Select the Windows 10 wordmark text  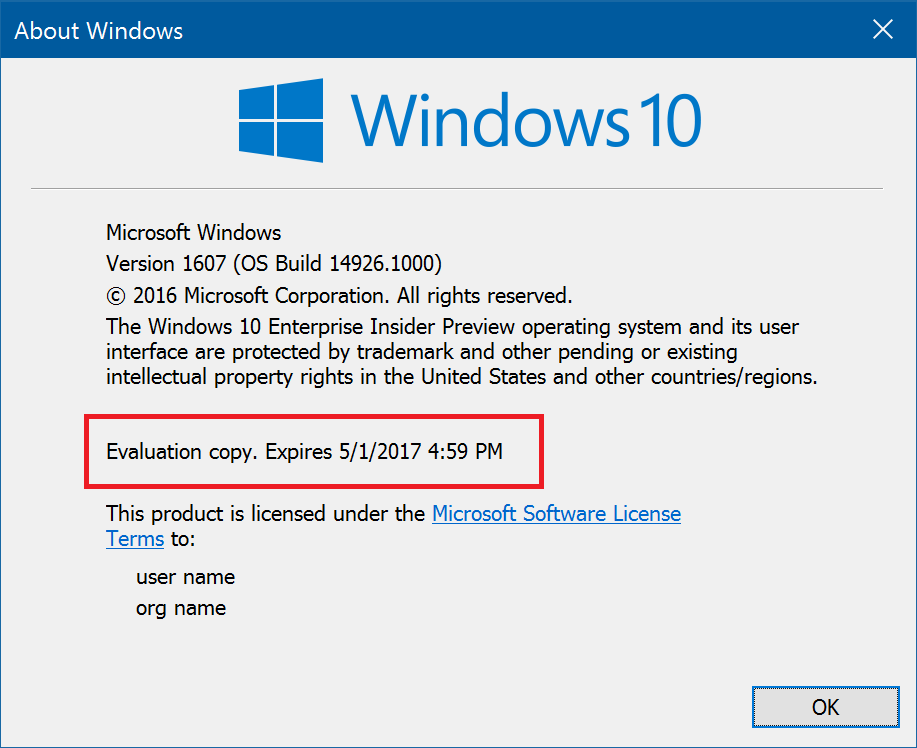525,120
